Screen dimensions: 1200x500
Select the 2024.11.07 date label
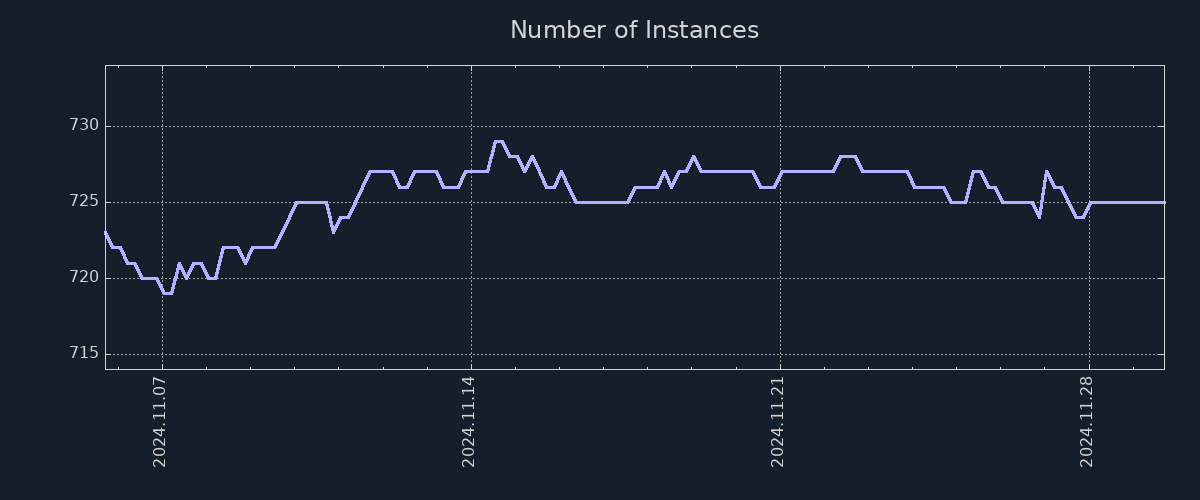coord(160,421)
